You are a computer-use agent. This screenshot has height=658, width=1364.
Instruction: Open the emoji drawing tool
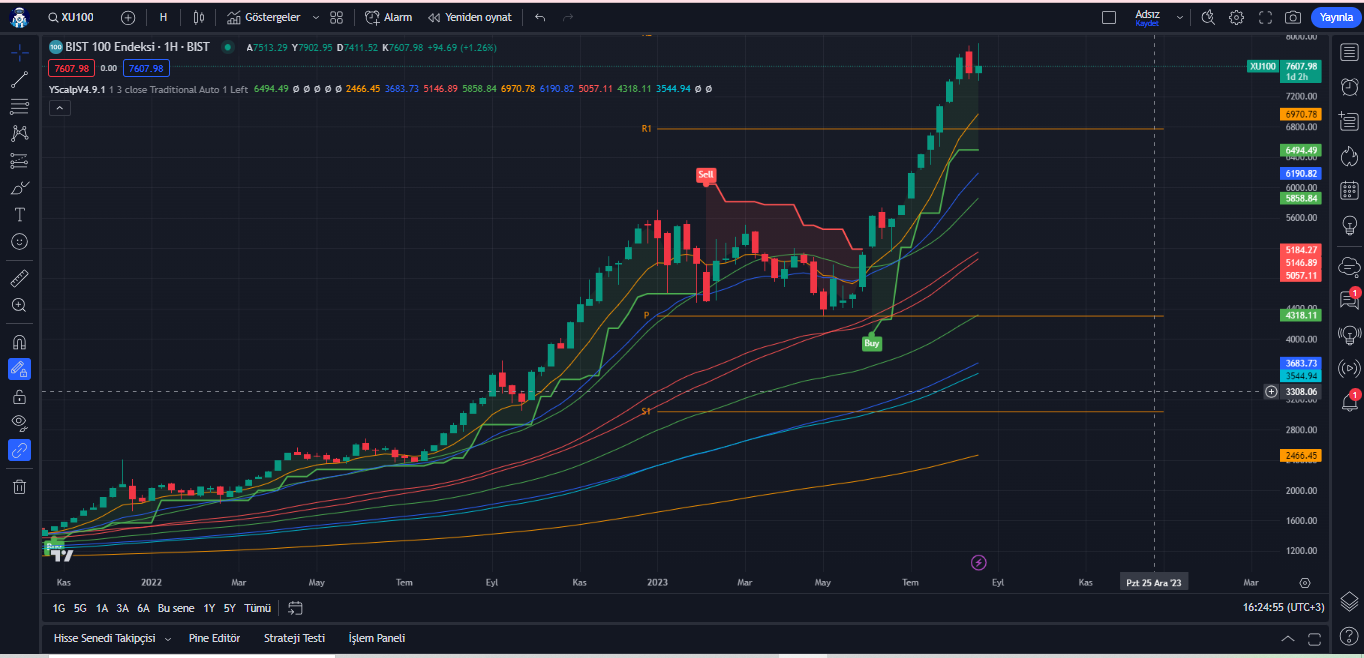19,242
